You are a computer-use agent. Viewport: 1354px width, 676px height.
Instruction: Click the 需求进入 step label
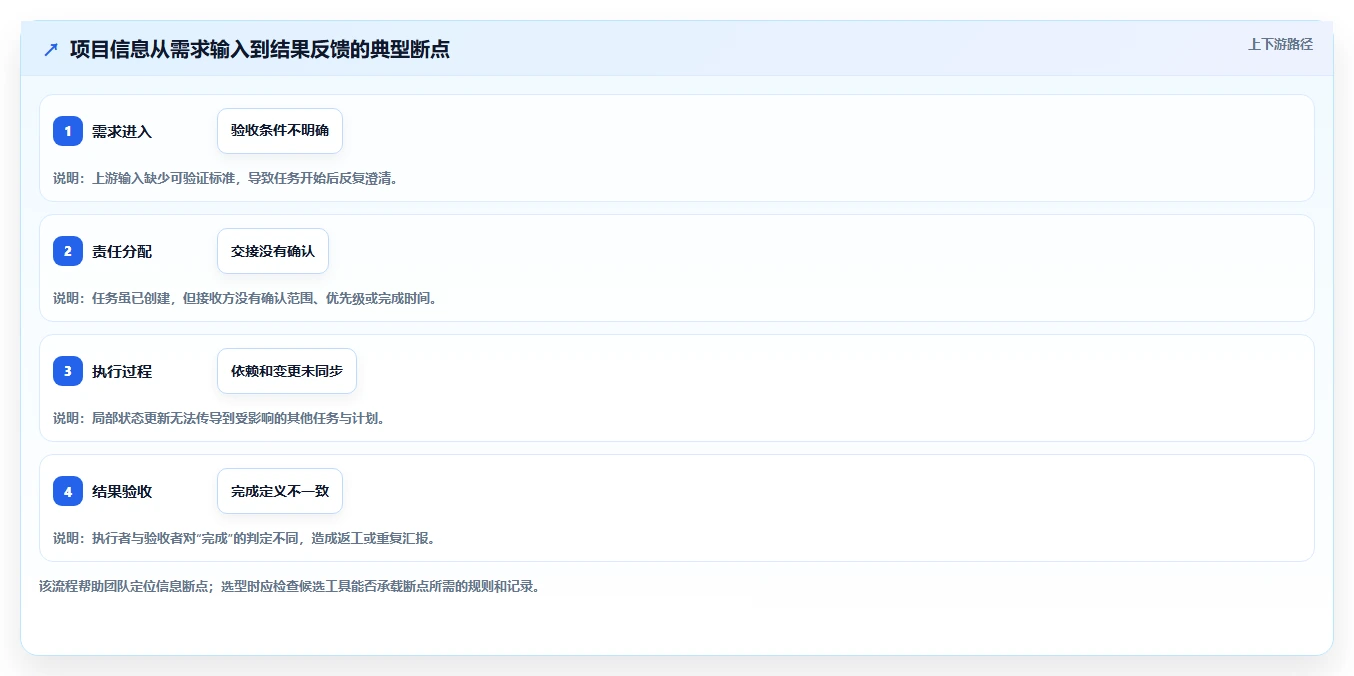click(122, 131)
